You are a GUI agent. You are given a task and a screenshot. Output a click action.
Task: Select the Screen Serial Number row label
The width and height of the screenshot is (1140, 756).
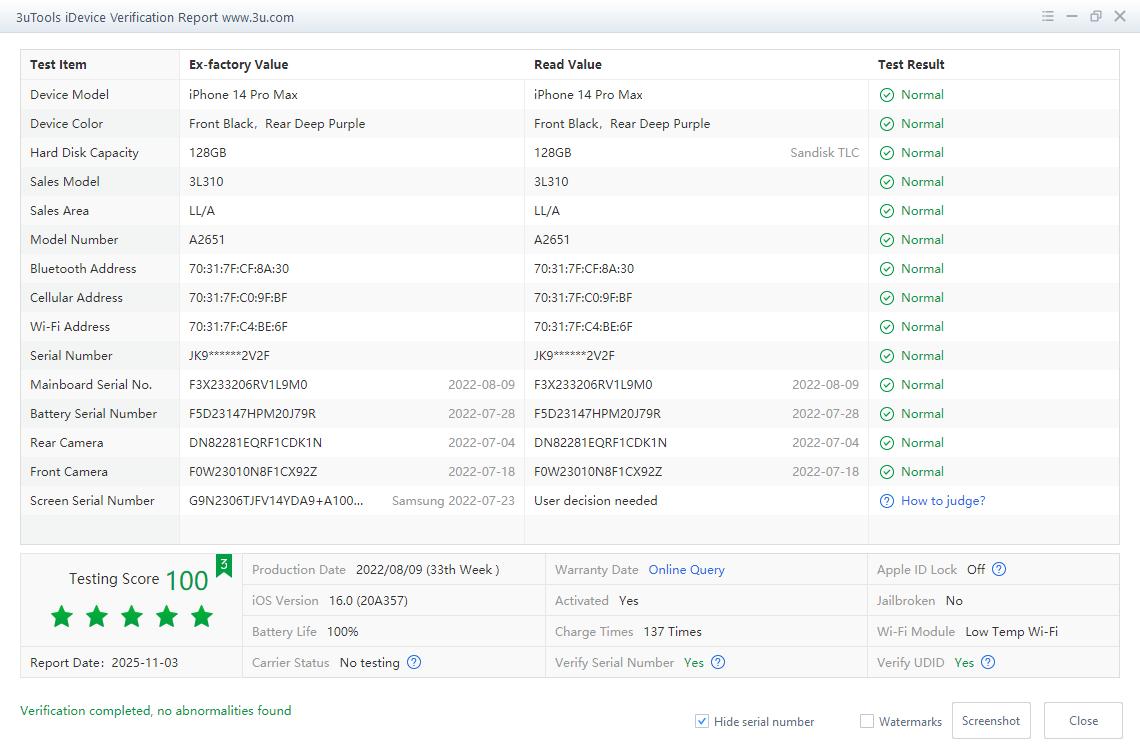pos(92,501)
